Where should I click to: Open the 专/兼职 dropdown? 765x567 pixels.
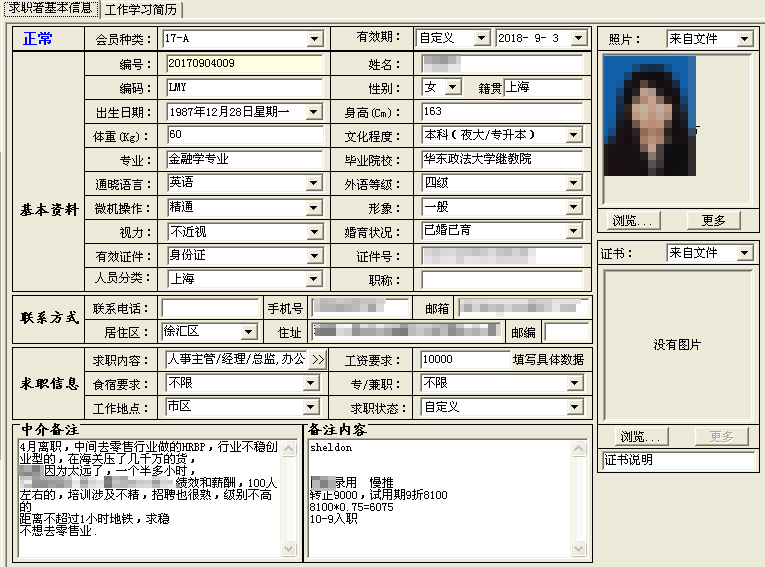click(575, 383)
